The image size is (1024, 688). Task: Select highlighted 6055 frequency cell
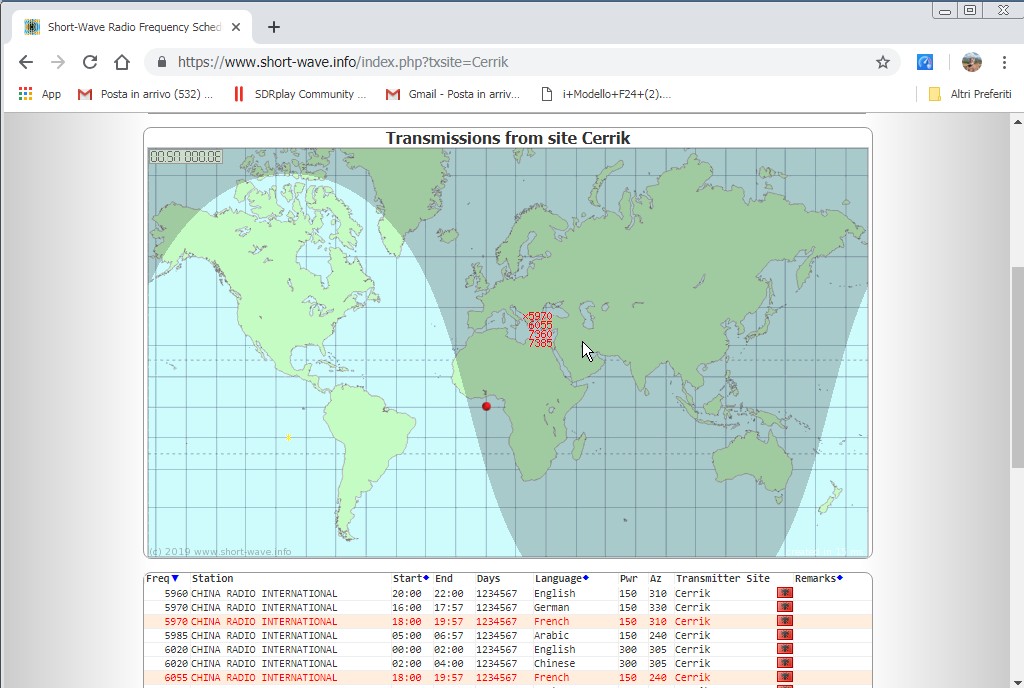pyautogui.click(x=176, y=678)
